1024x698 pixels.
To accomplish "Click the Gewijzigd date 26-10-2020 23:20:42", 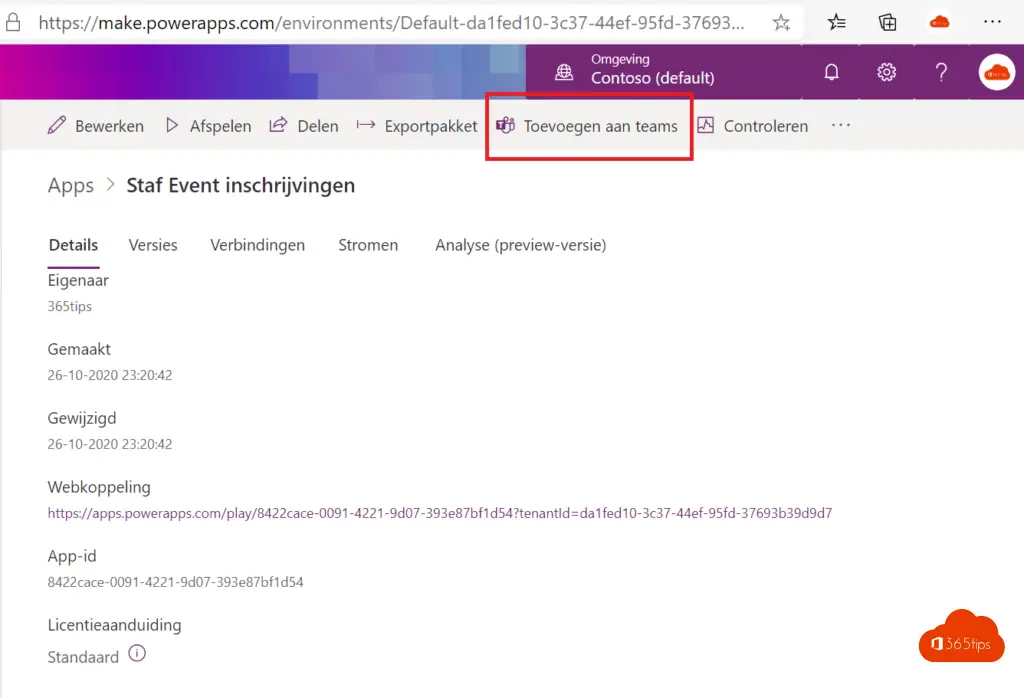I will pyautogui.click(x=110, y=444).
